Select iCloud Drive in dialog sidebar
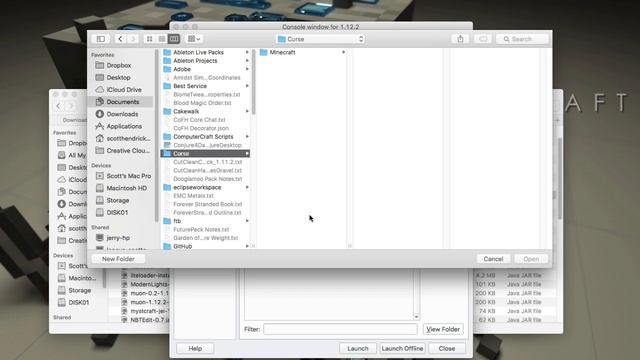The image size is (640, 360). (124, 90)
